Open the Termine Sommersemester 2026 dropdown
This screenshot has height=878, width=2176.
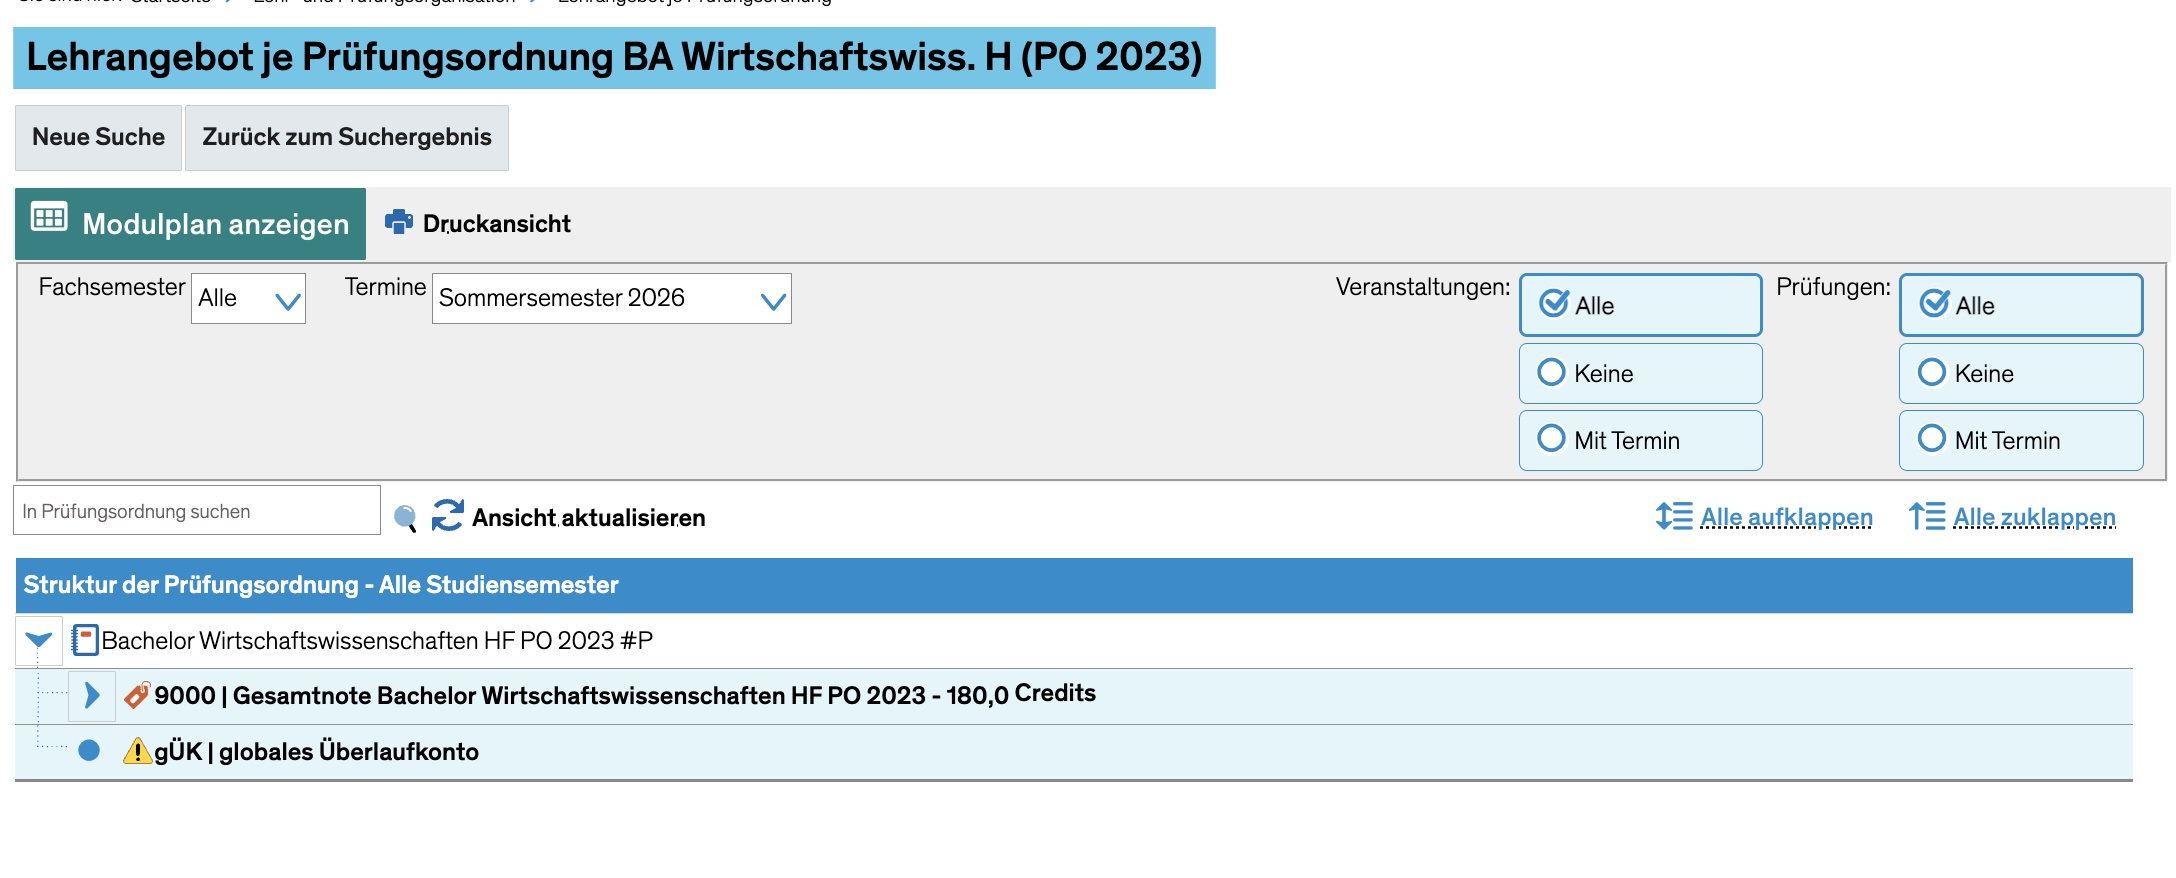point(611,298)
